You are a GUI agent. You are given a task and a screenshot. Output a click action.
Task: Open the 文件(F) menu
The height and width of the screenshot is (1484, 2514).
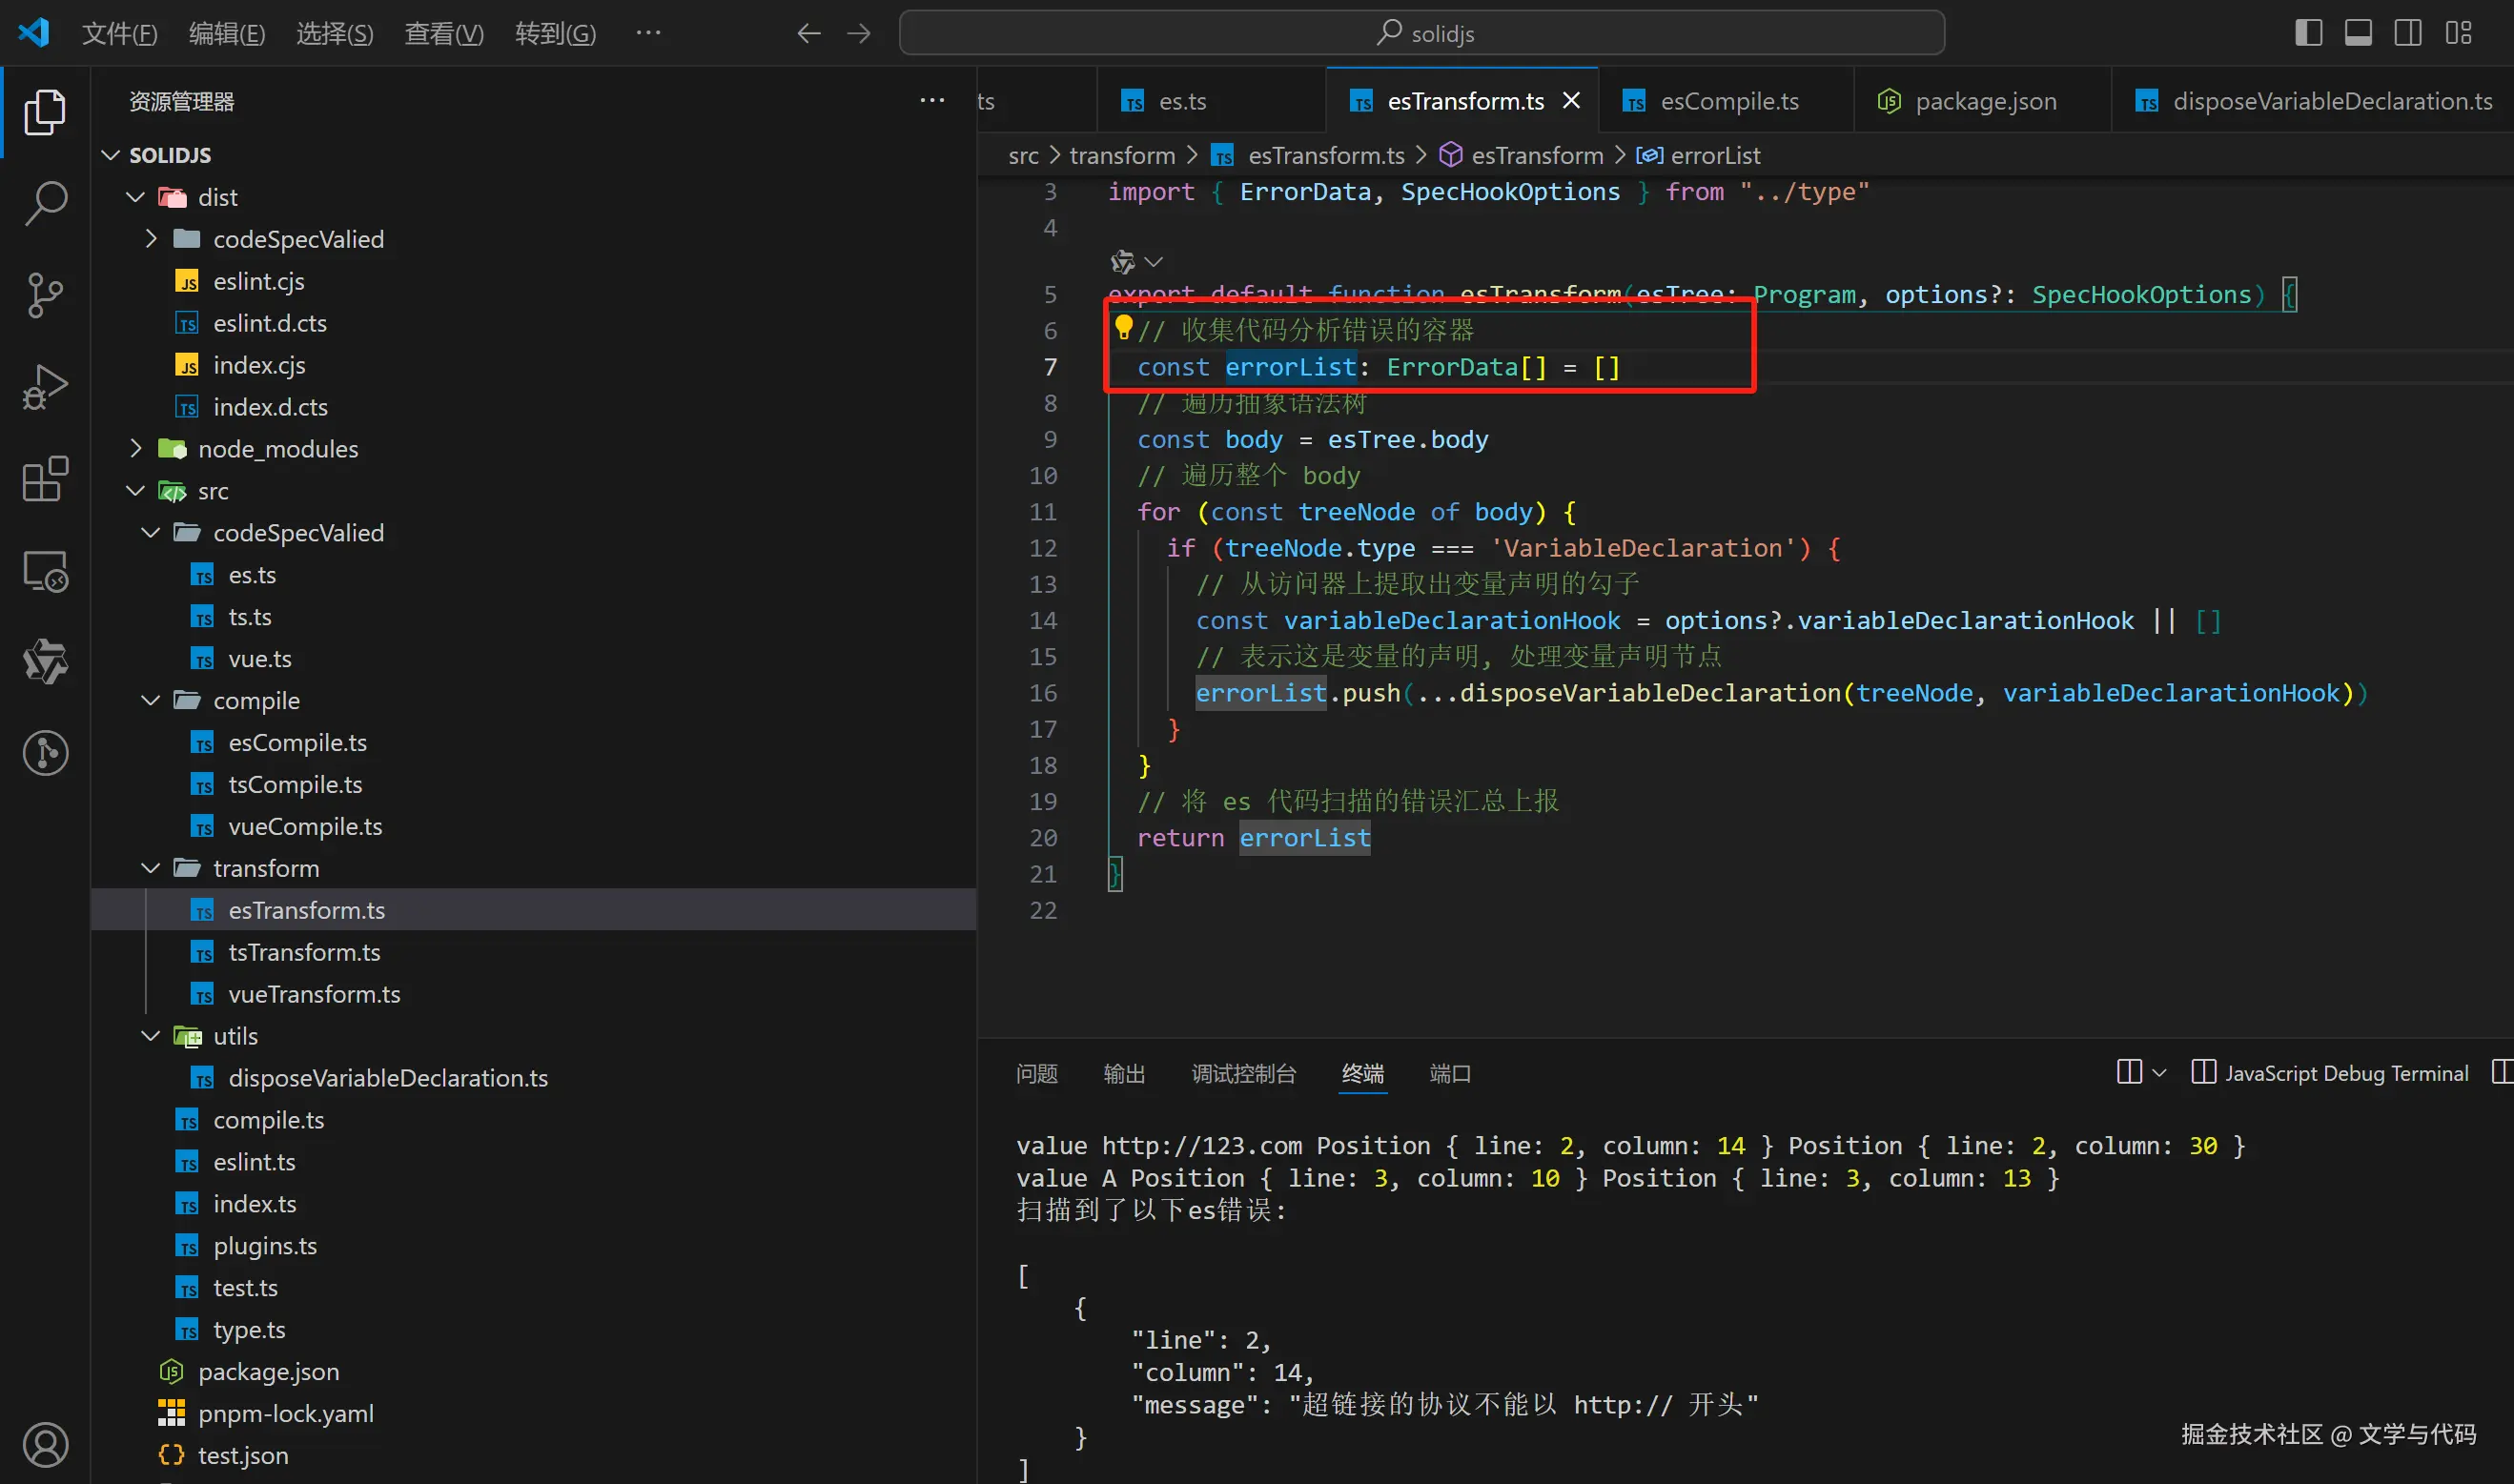pyautogui.click(x=119, y=34)
